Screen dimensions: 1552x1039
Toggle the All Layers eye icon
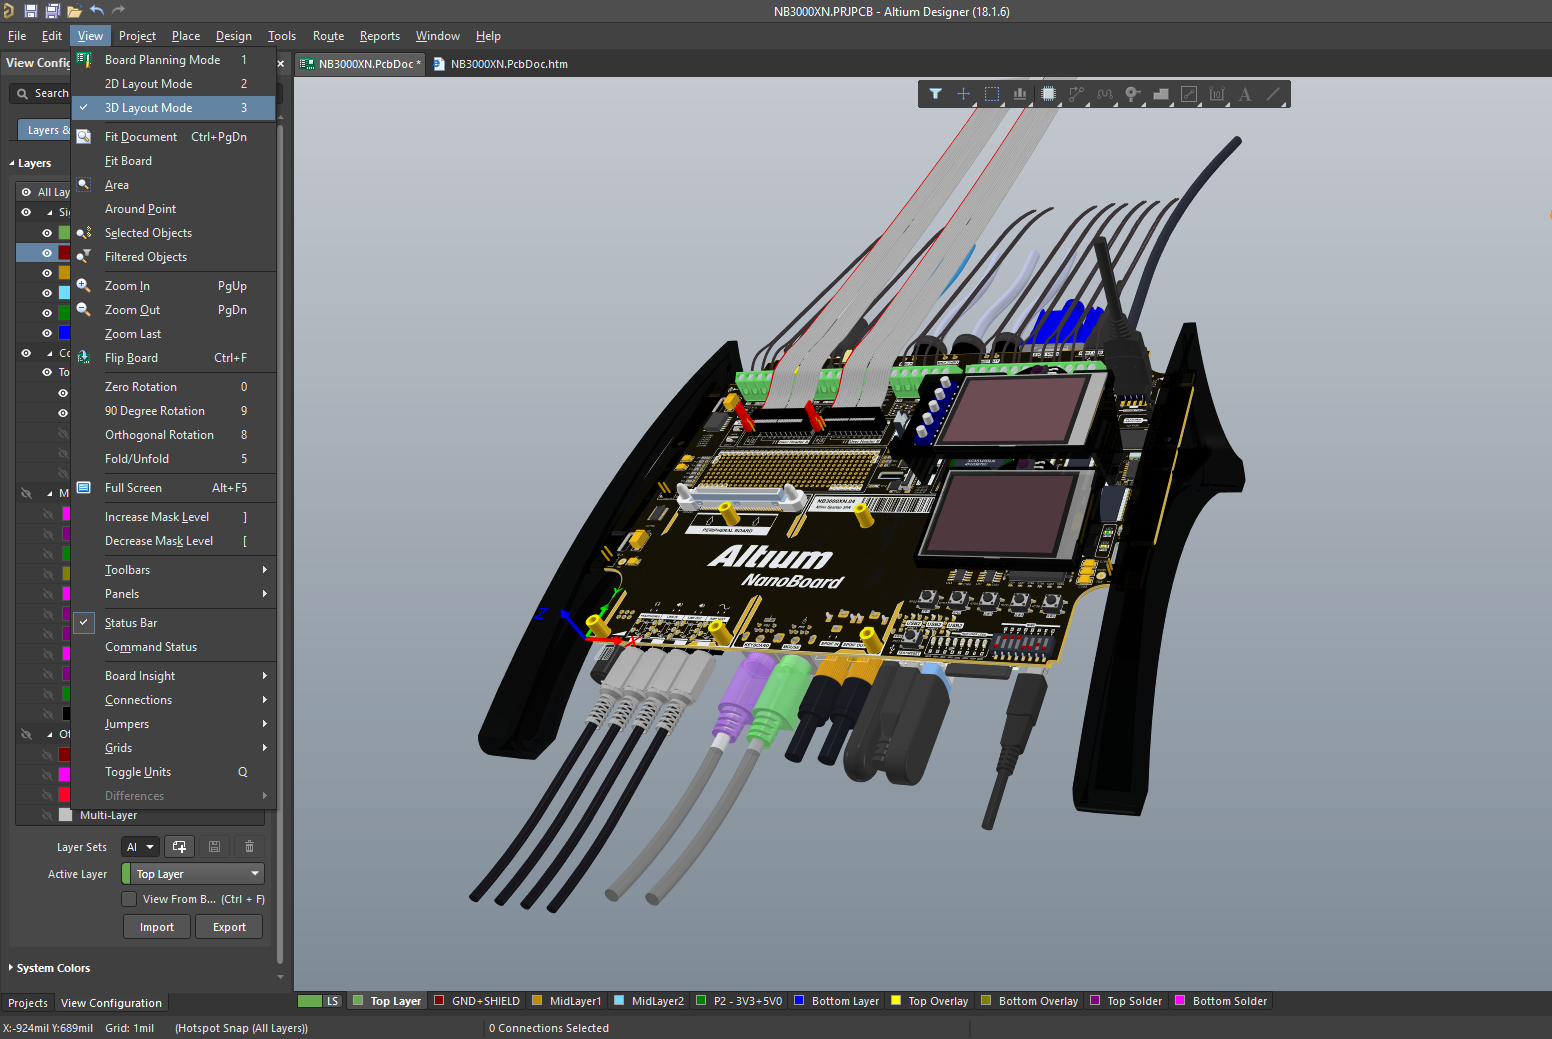point(26,192)
